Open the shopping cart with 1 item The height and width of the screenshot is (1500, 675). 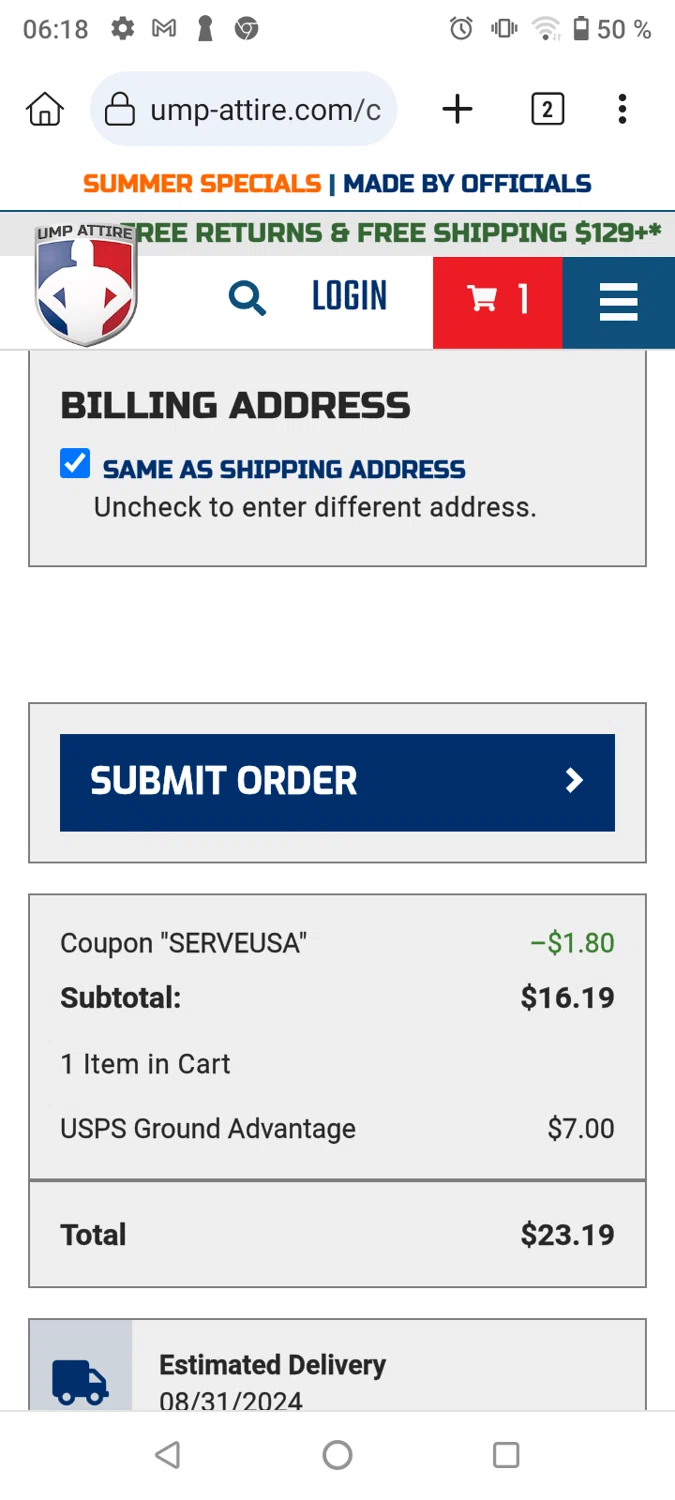pyautogui.click(x=497, y=299)
